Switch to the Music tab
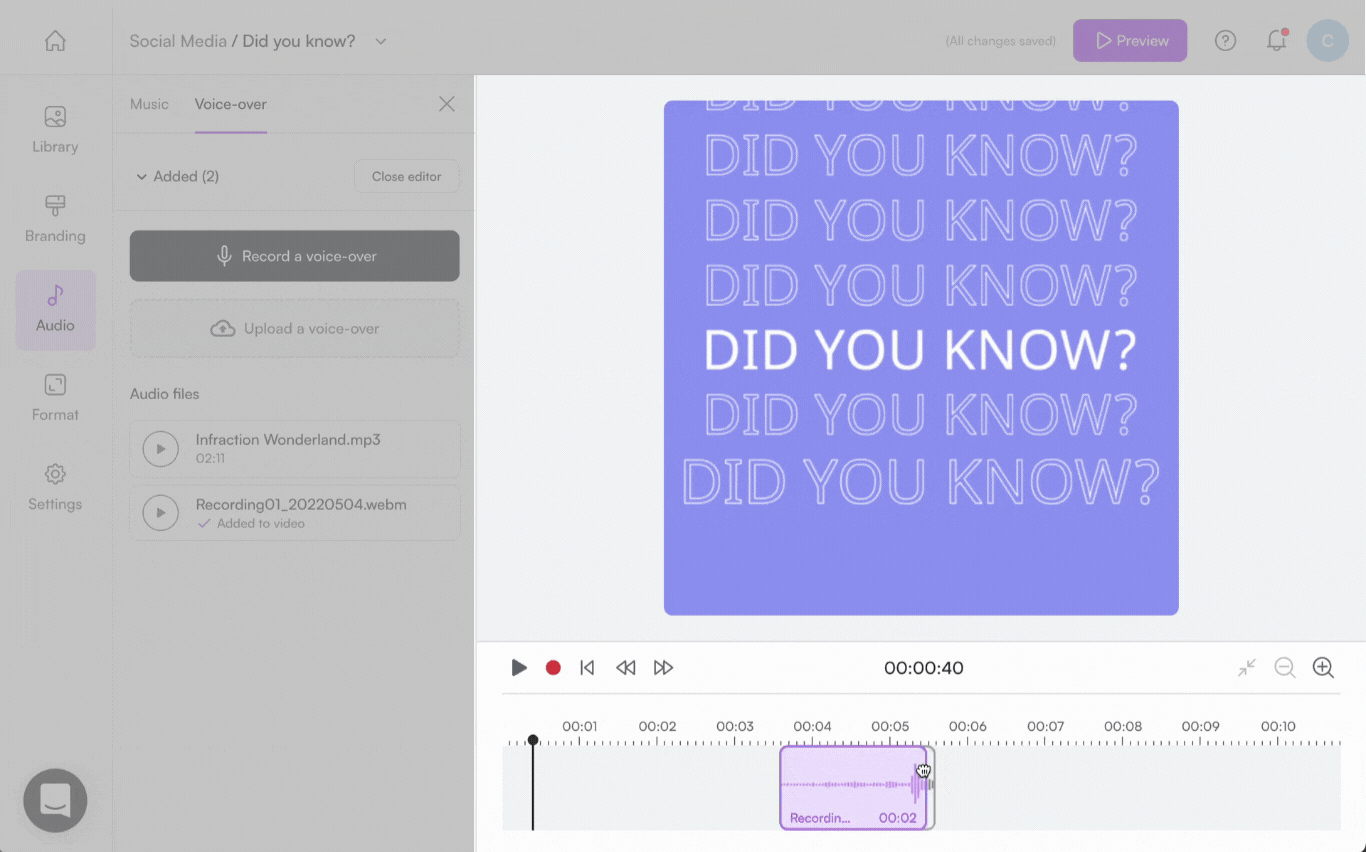This screenshot has height=852, width=1366. [x=149, y=104]
